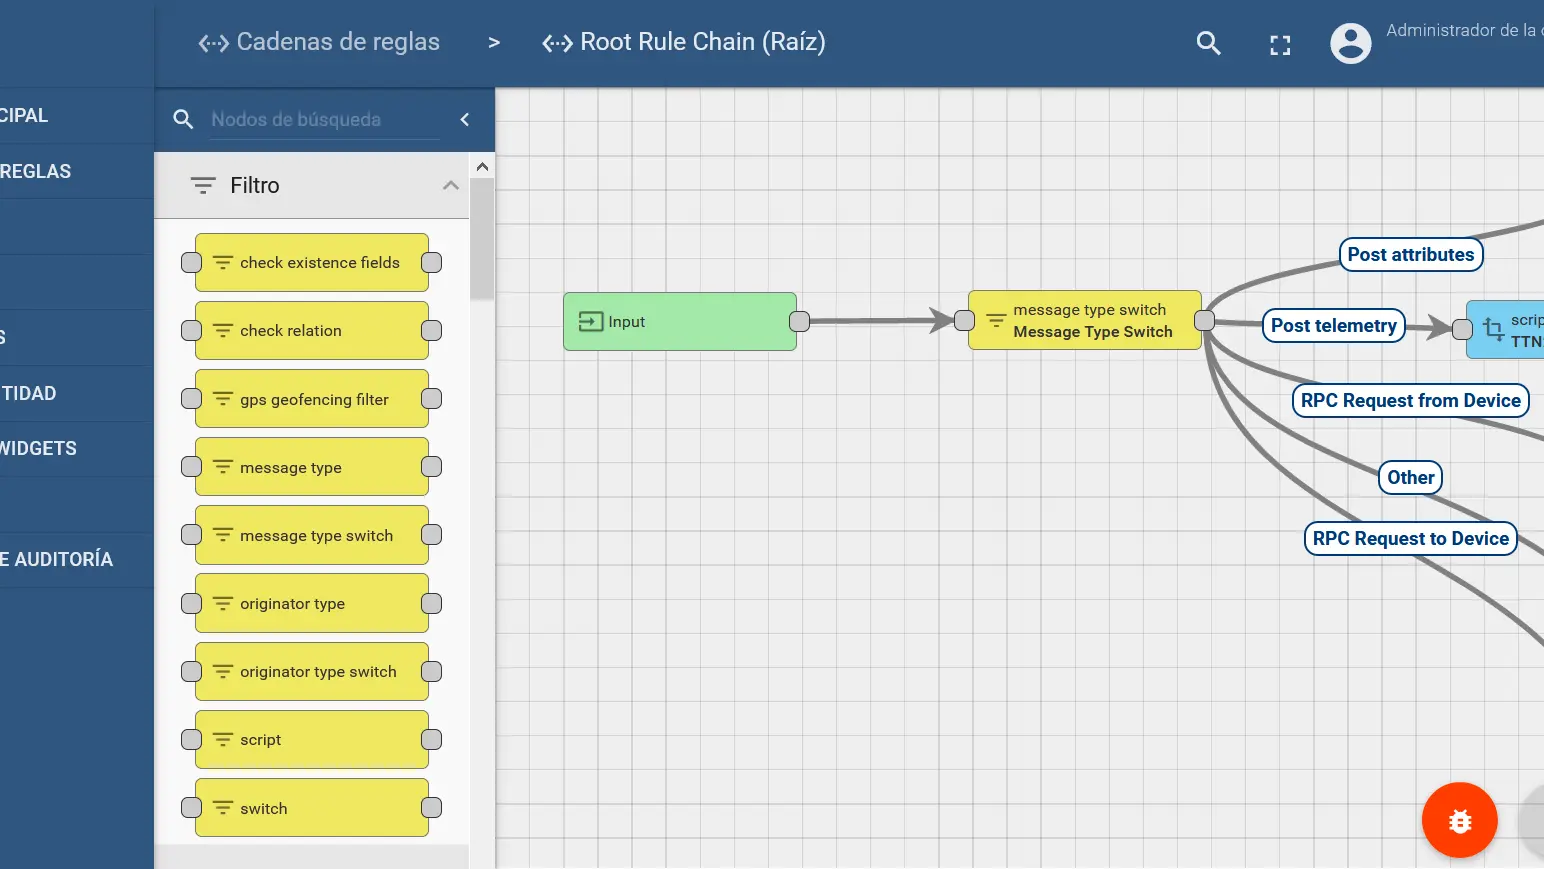Click input connector of blue script node

pyautogui.click(x=1462, y=329)
